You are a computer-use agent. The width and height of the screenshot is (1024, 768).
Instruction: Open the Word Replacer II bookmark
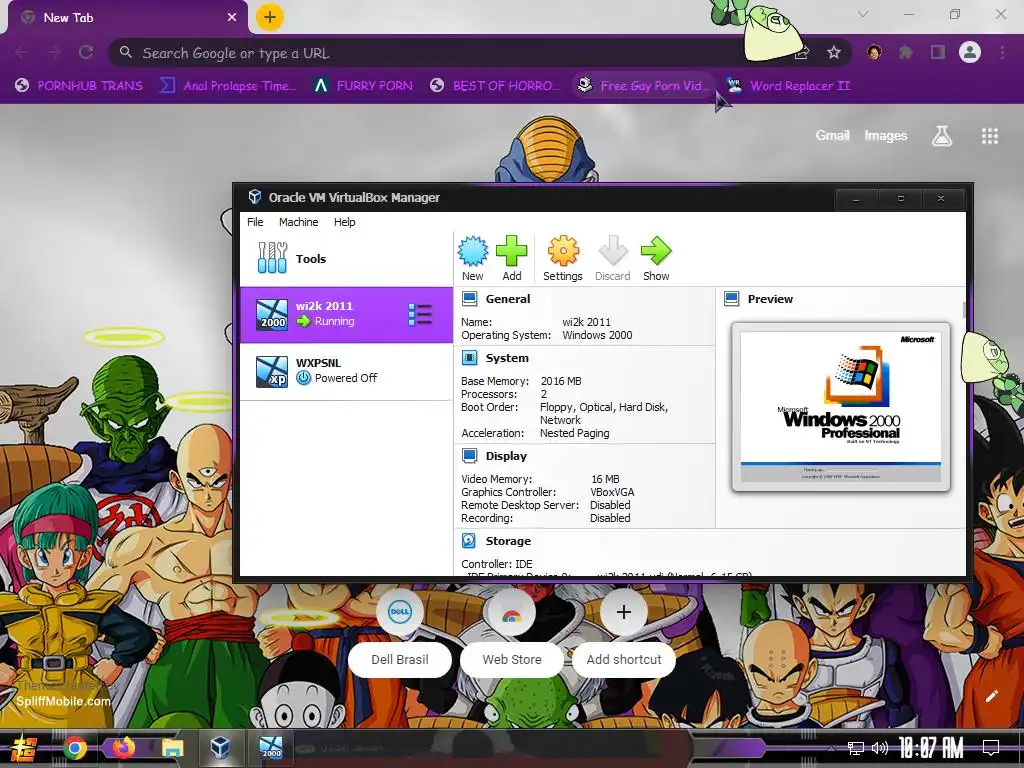point(790,86)
